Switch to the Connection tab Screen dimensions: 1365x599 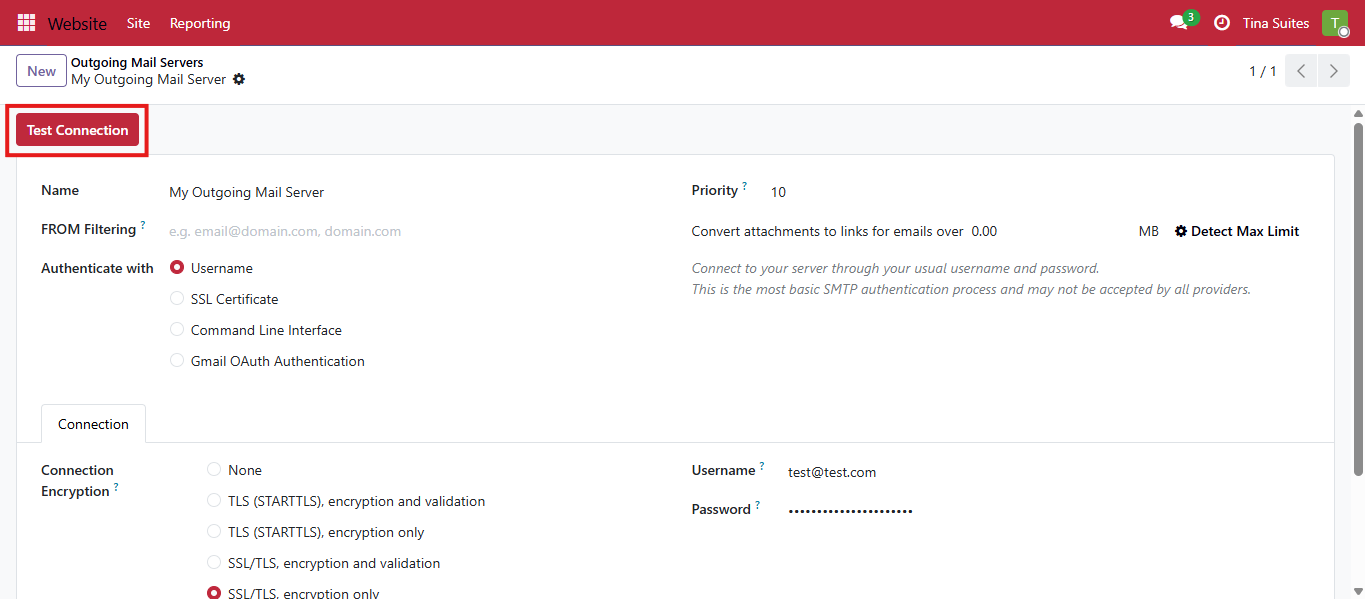click(x=93, y=424)
